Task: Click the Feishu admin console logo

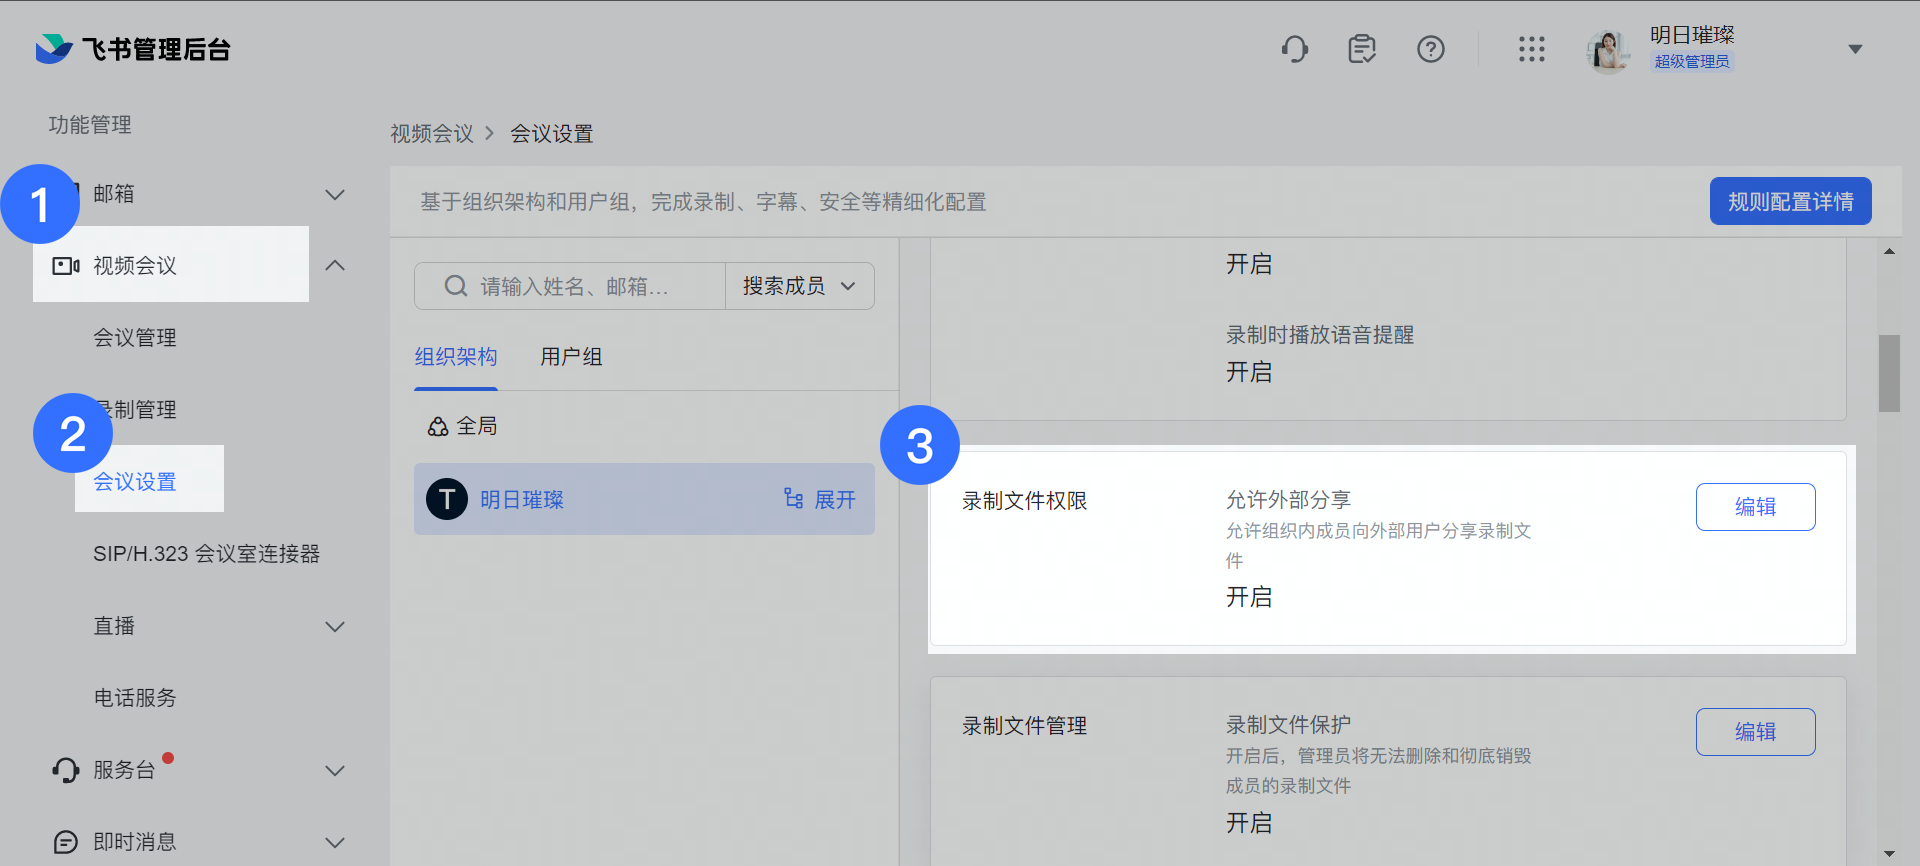Action: [x=133, y=49]
